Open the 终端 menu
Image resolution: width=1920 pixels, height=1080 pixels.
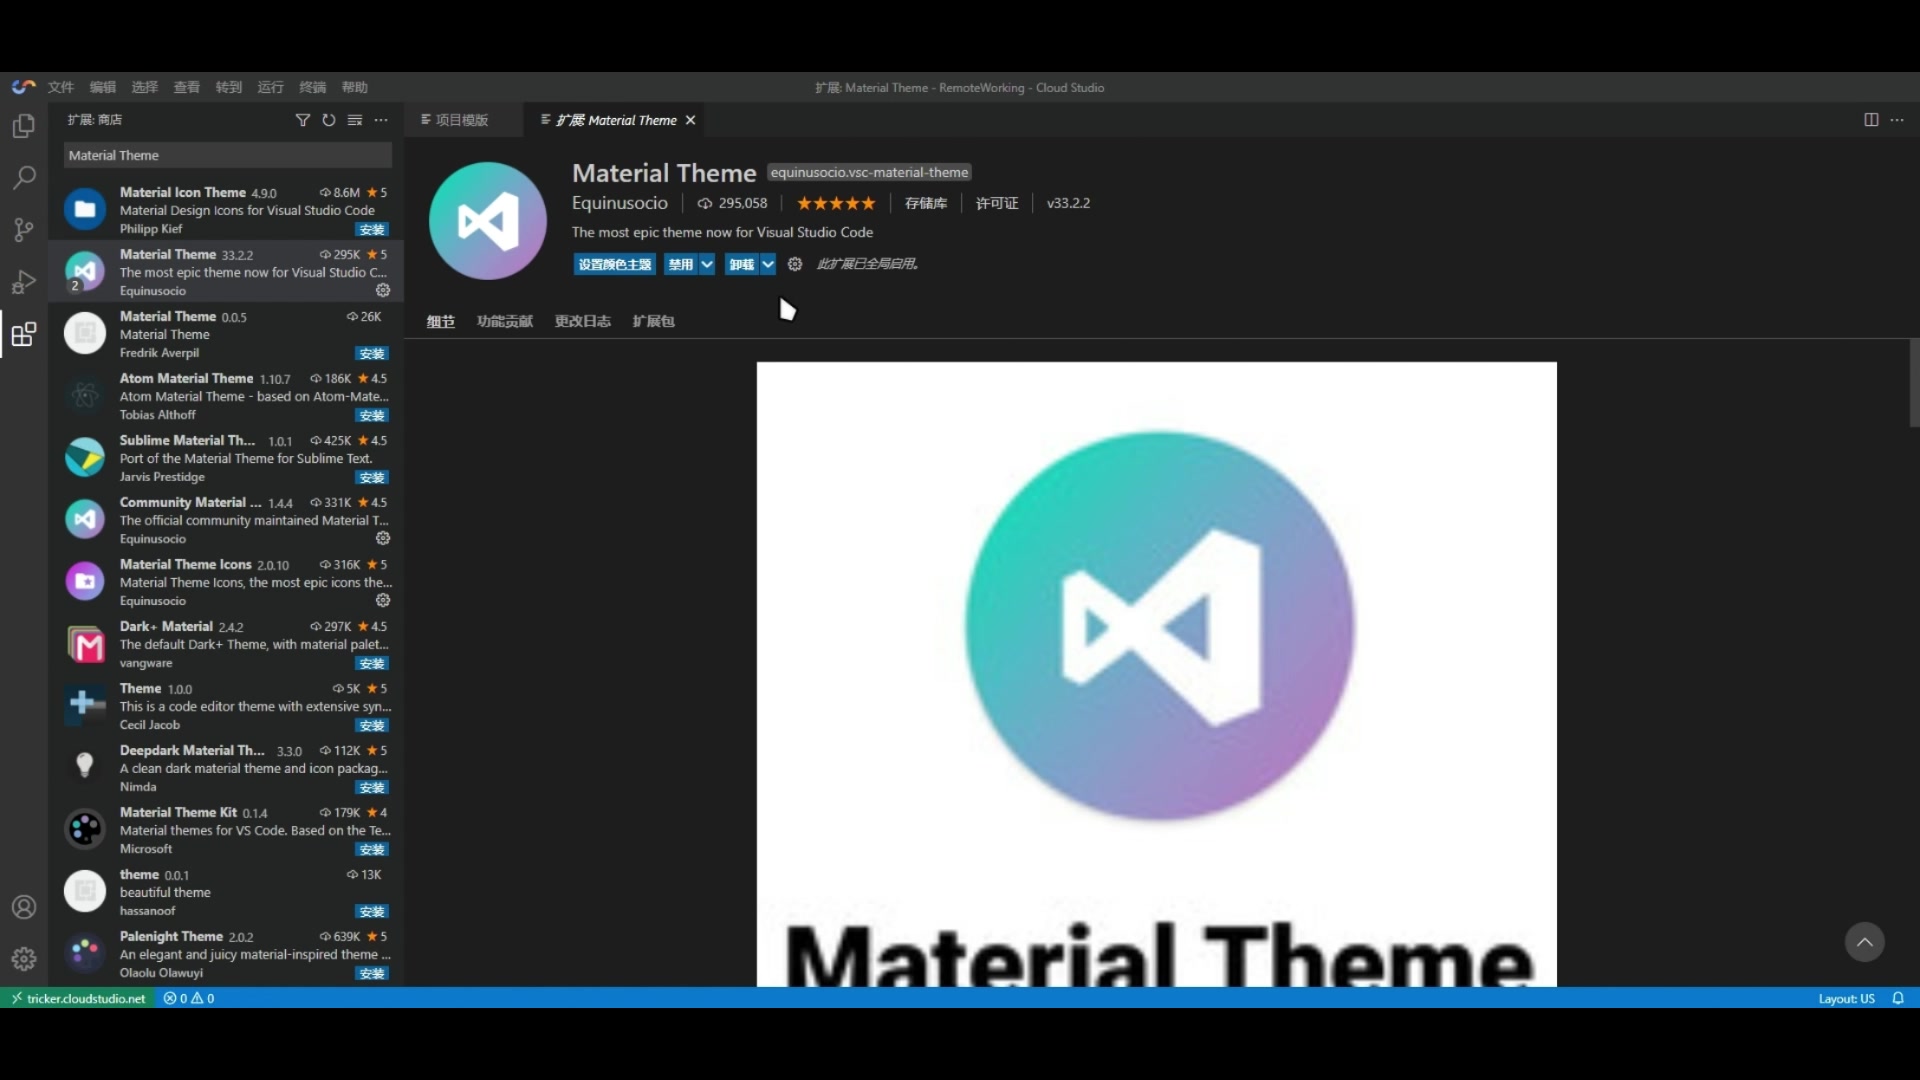pos(312,87)
